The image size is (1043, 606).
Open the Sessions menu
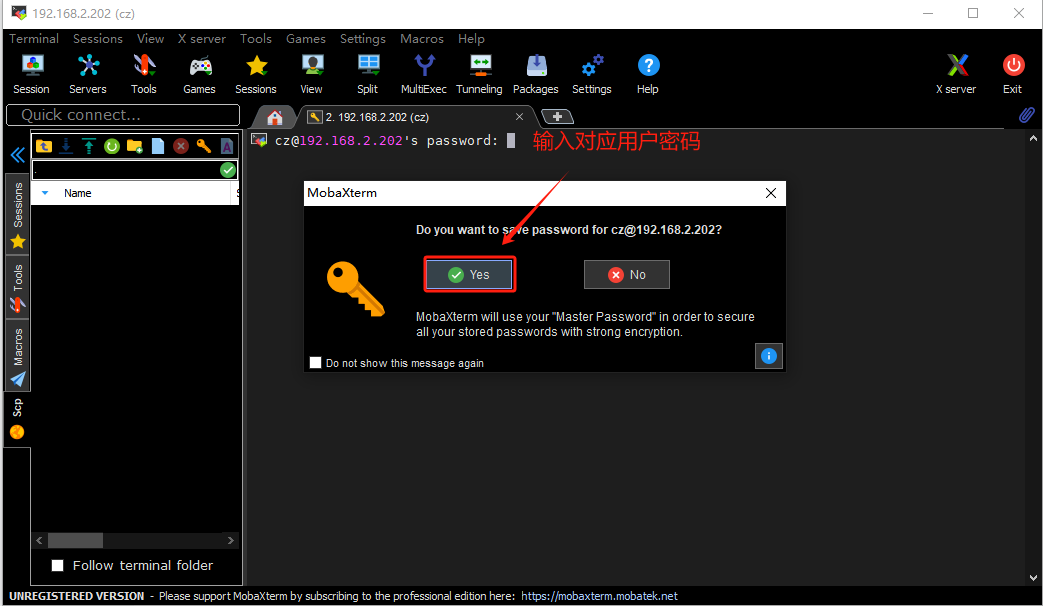[x=98, y=39]
